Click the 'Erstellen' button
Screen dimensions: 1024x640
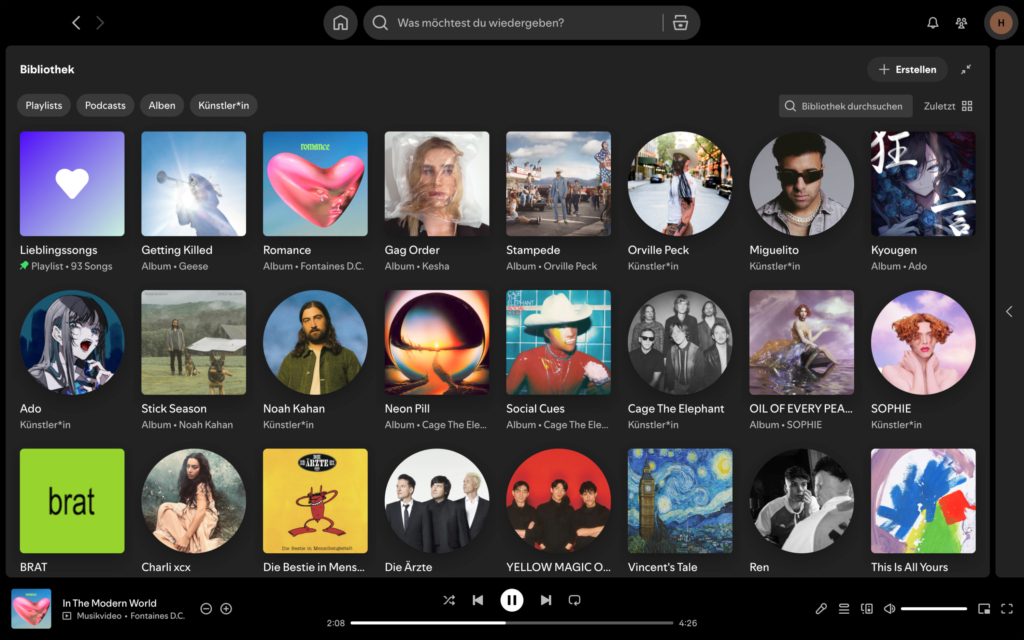coord(907,69)
